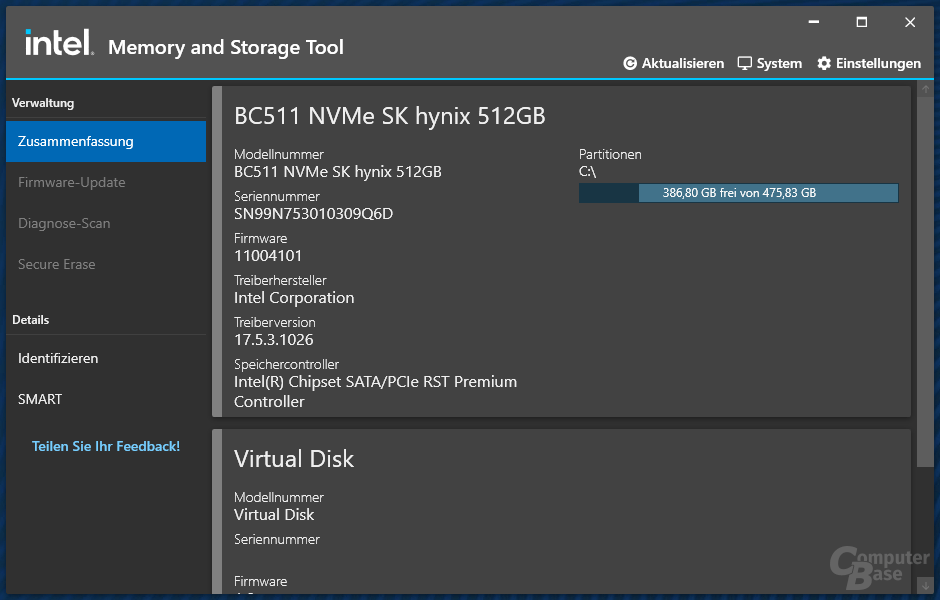Click the Partitionen label

point(610,155)
